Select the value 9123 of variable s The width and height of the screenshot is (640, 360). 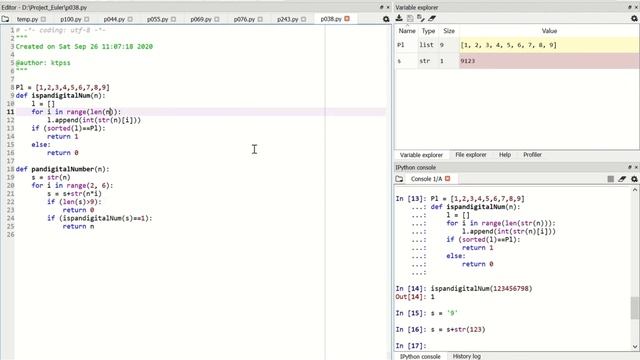click(549, 61)
